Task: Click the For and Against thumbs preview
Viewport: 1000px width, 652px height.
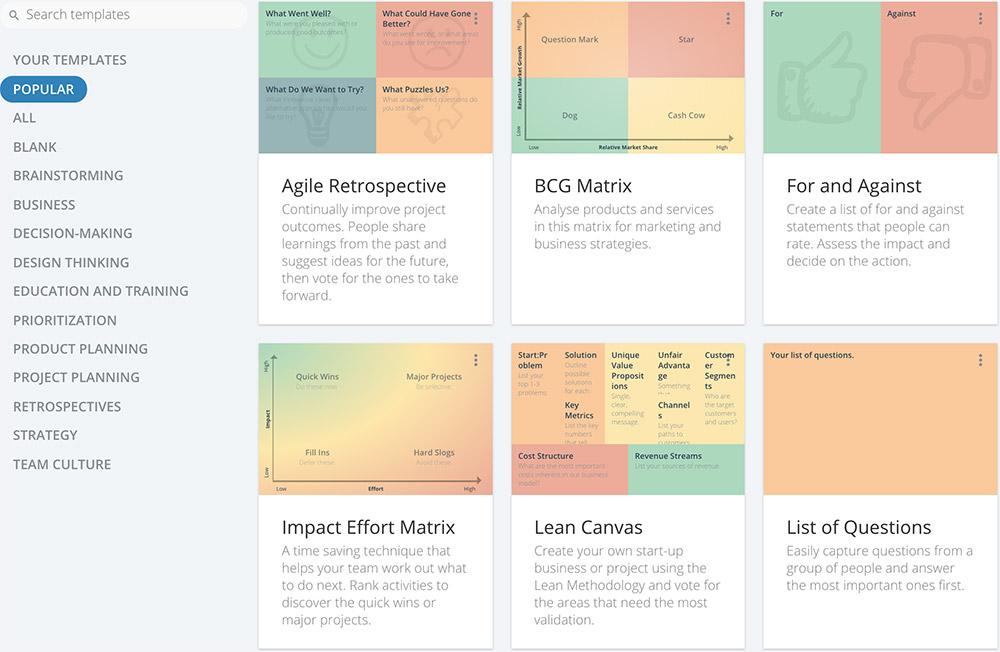Action: 880,78
